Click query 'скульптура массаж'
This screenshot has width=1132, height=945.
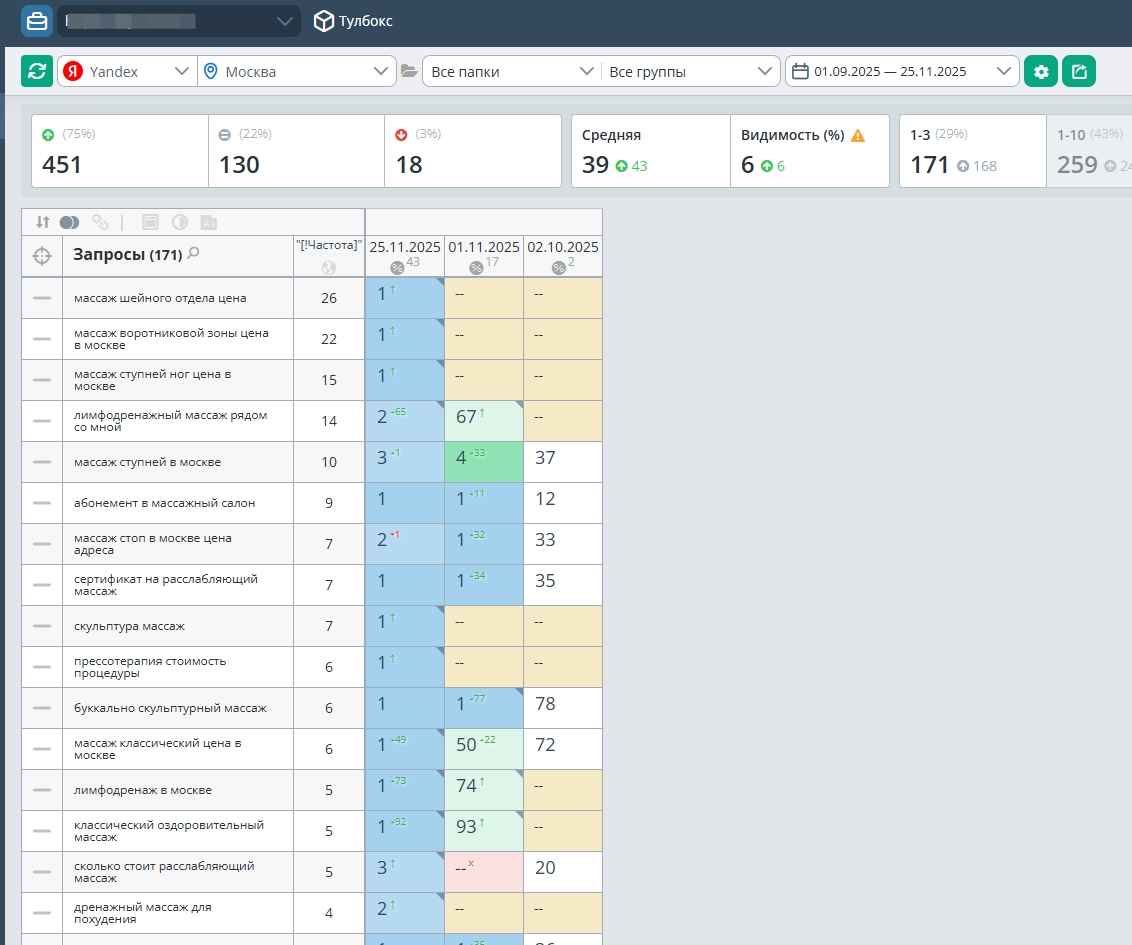[129, 626]
